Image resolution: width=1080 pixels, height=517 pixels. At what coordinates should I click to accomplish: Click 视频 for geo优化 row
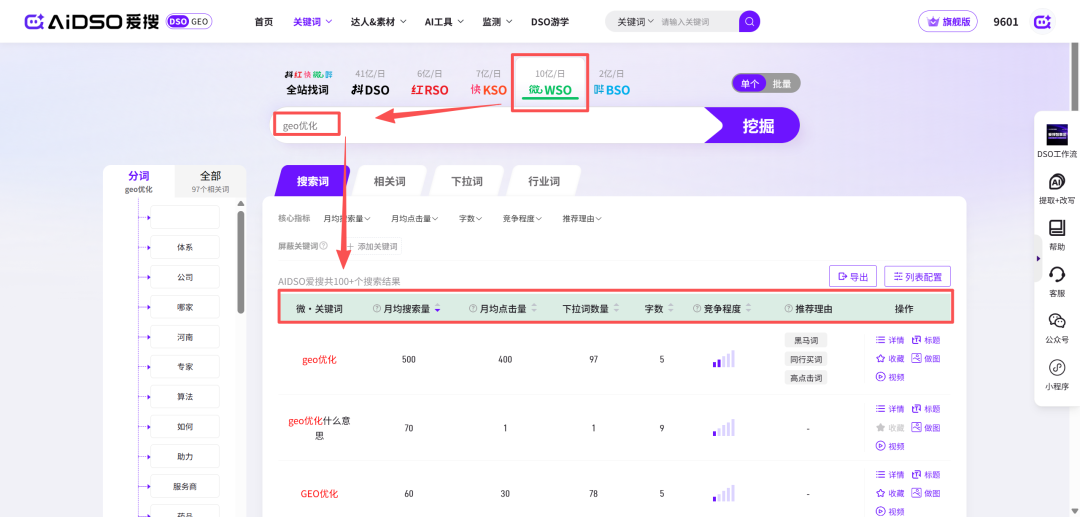pyautogui.click(x=890, y=377)
